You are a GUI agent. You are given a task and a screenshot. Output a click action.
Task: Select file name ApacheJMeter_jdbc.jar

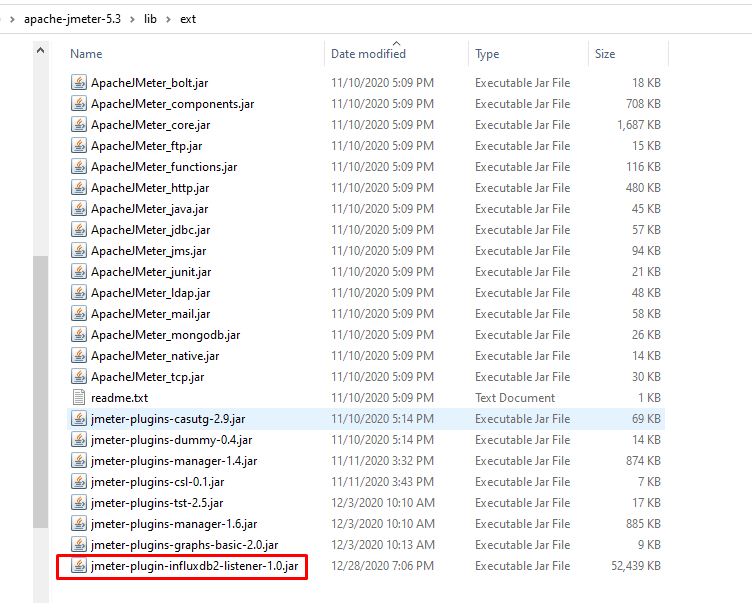click(x=151, y=230)
